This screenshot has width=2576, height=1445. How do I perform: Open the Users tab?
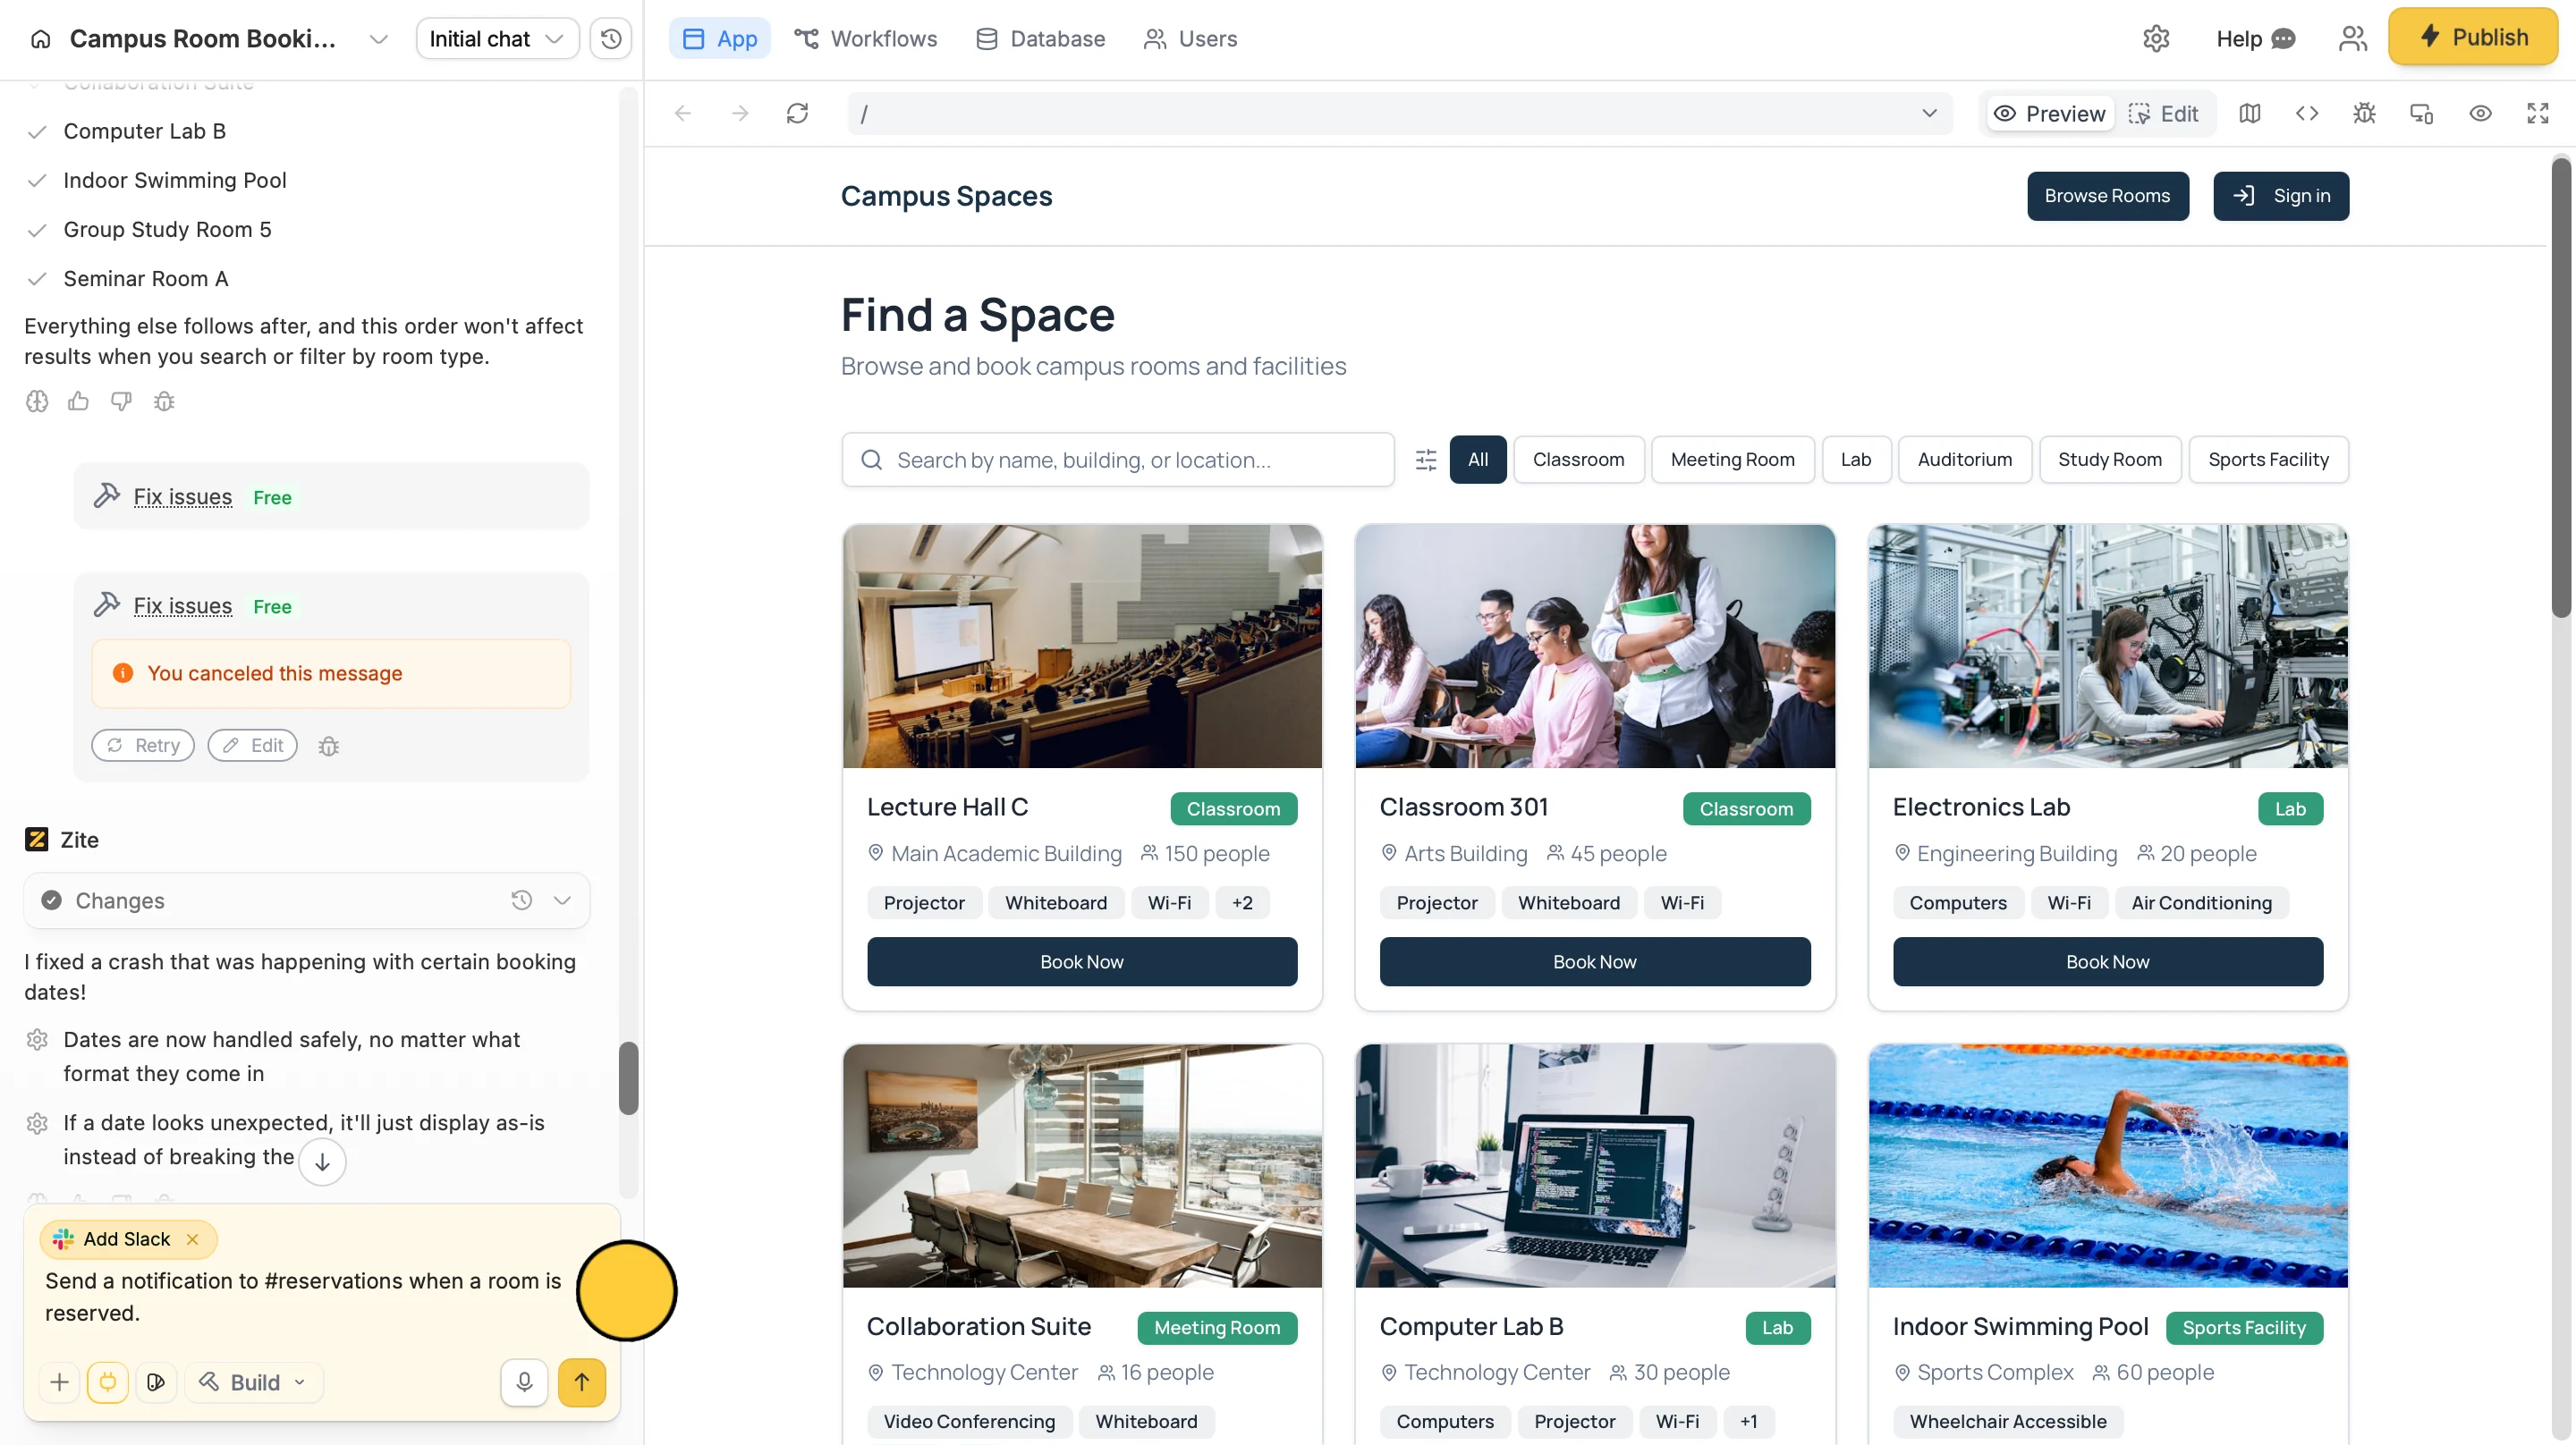click(x=1190, y=39)
